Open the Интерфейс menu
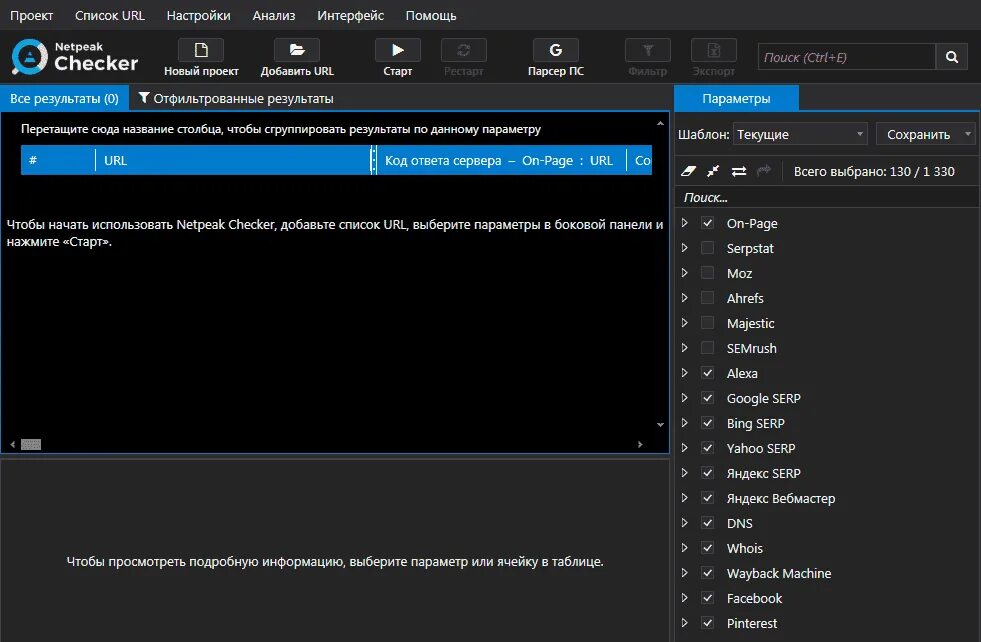Image resolution: width=981 pixels, height=642 pixels. coord(350,16)
